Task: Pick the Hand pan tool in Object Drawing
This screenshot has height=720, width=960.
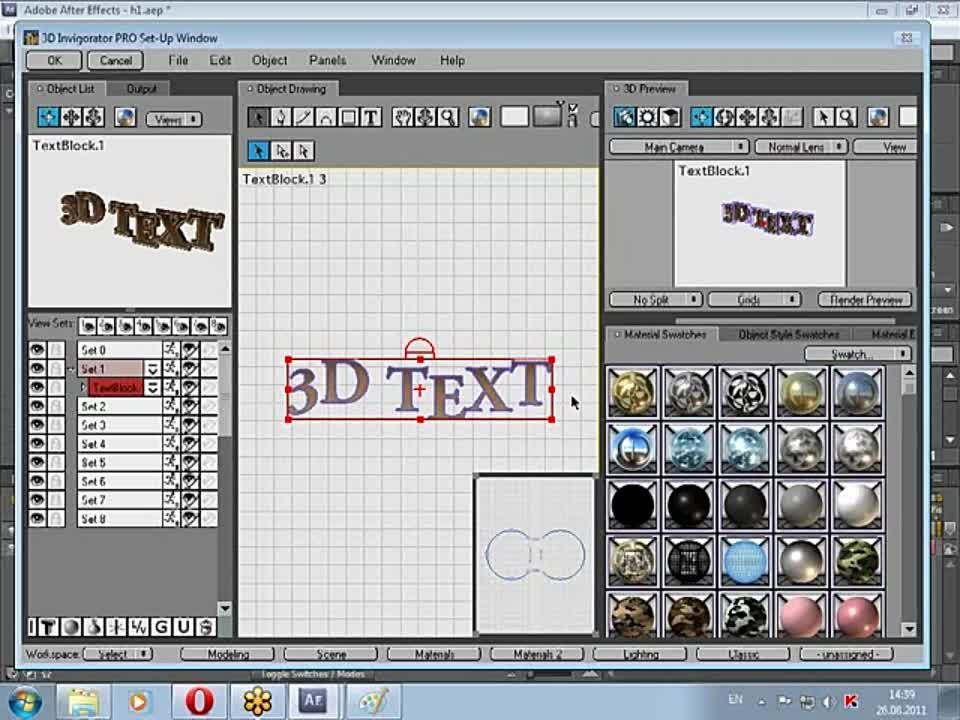Action: point(403,117)
